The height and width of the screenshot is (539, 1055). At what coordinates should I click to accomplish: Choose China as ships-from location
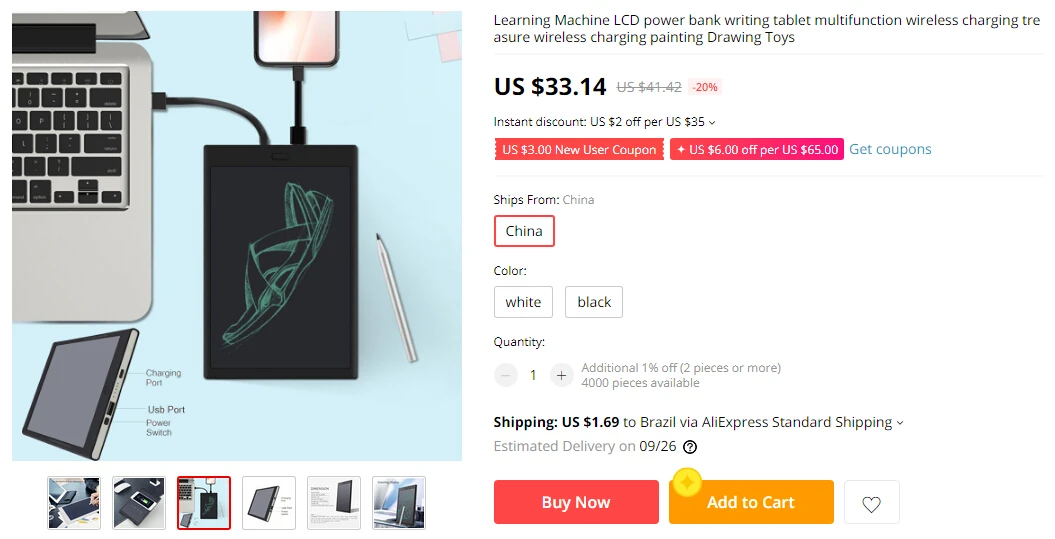(x=524, y=231)
